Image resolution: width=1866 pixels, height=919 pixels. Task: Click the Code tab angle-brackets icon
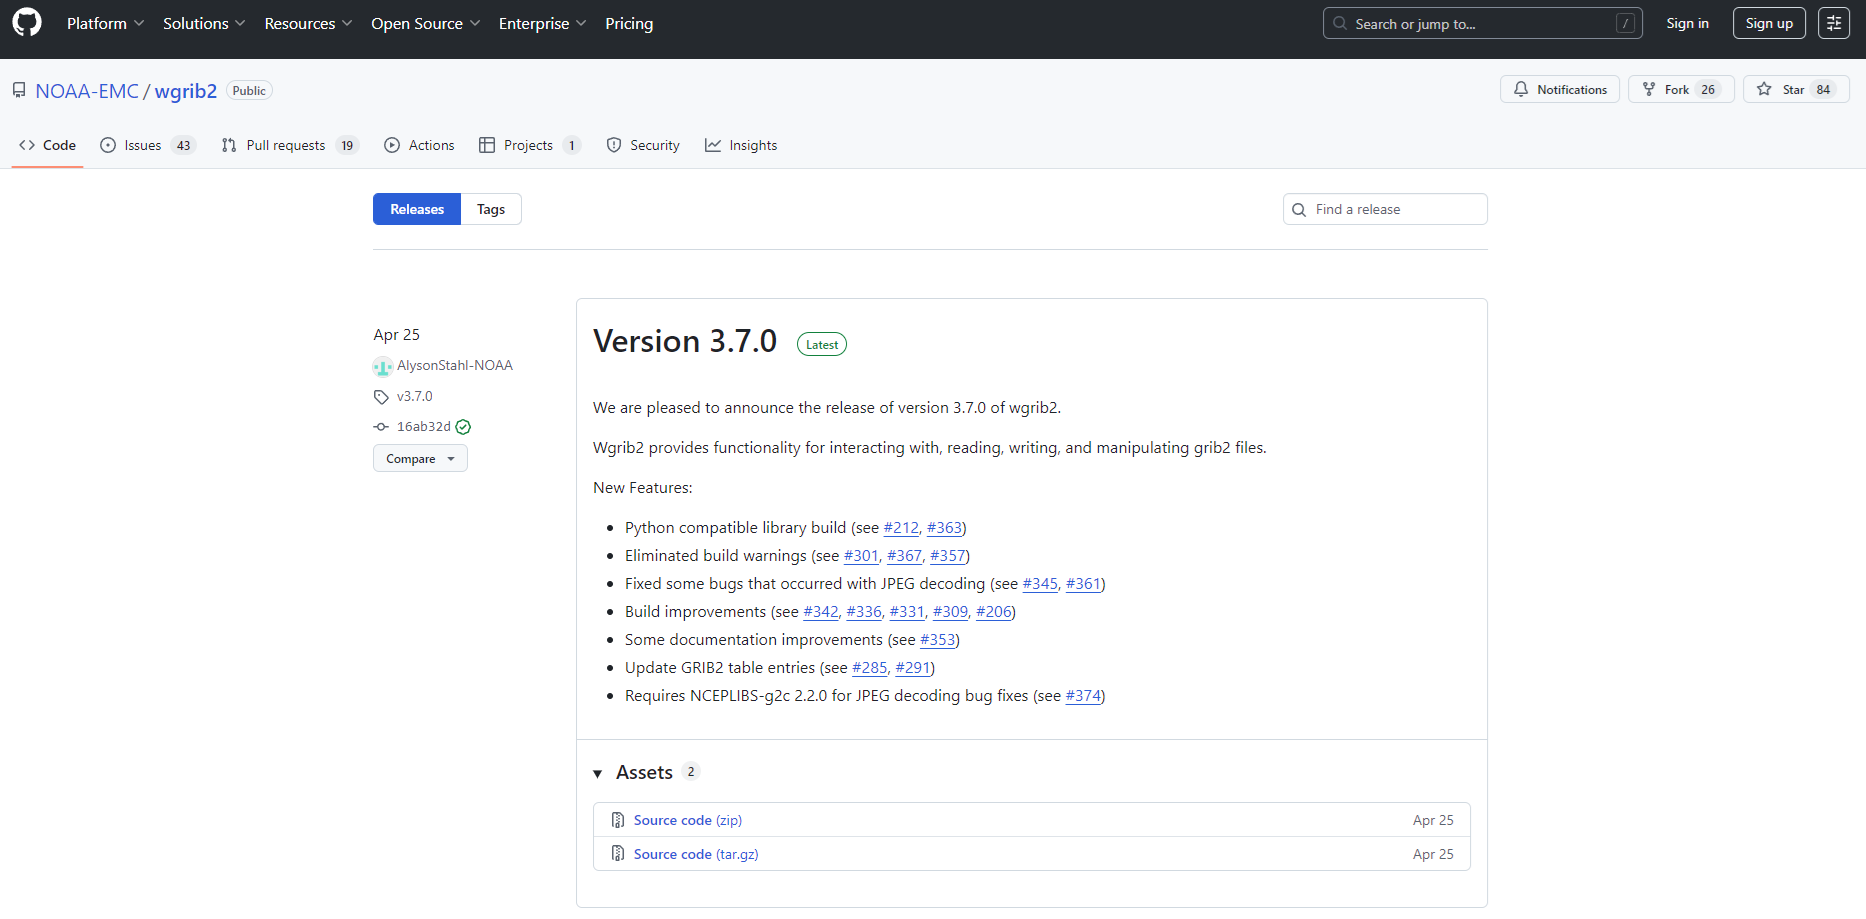tap(27, 145)
